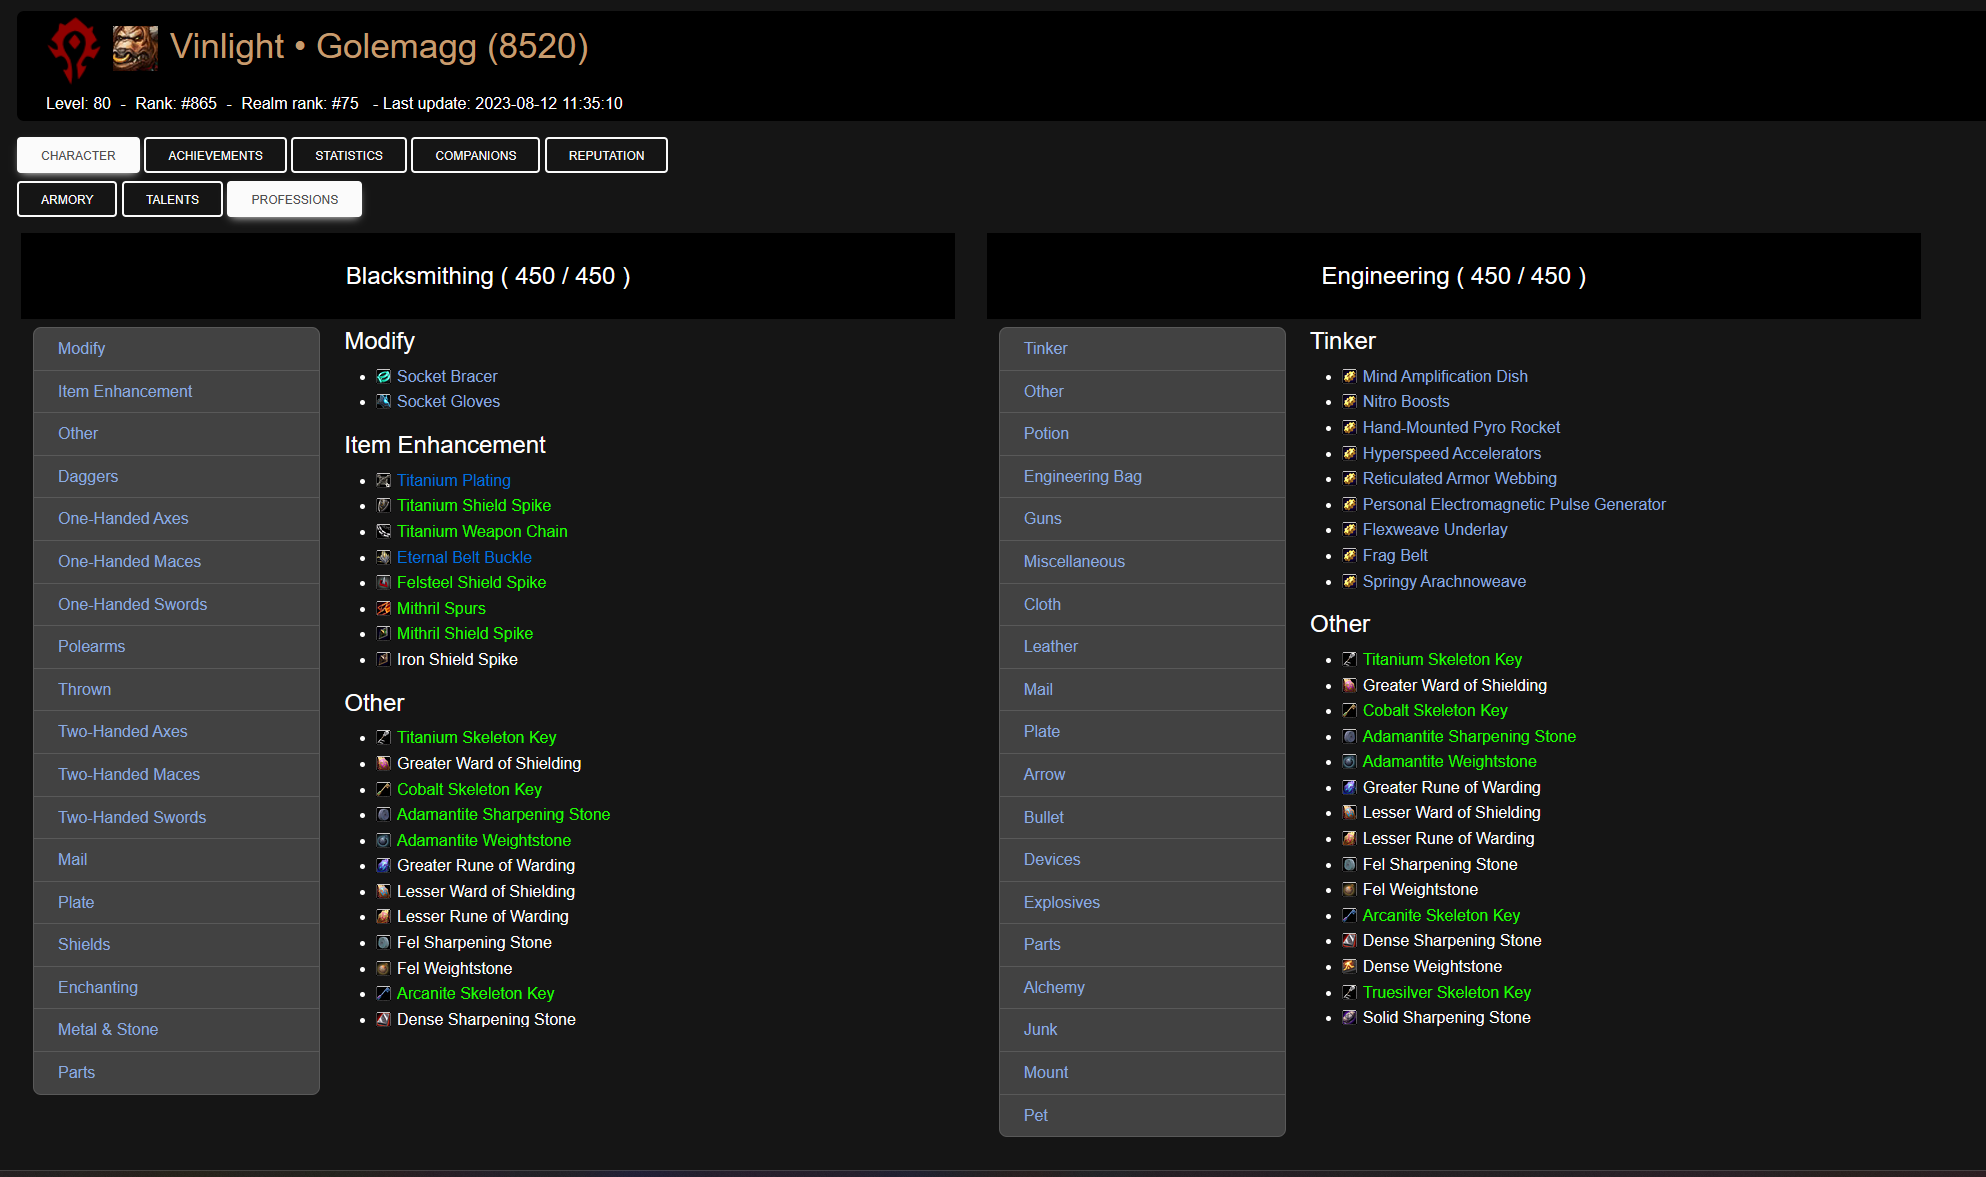Select the Metal & Stone category
This screenshot has height=1177, width=1986.
click(108, 1029)
